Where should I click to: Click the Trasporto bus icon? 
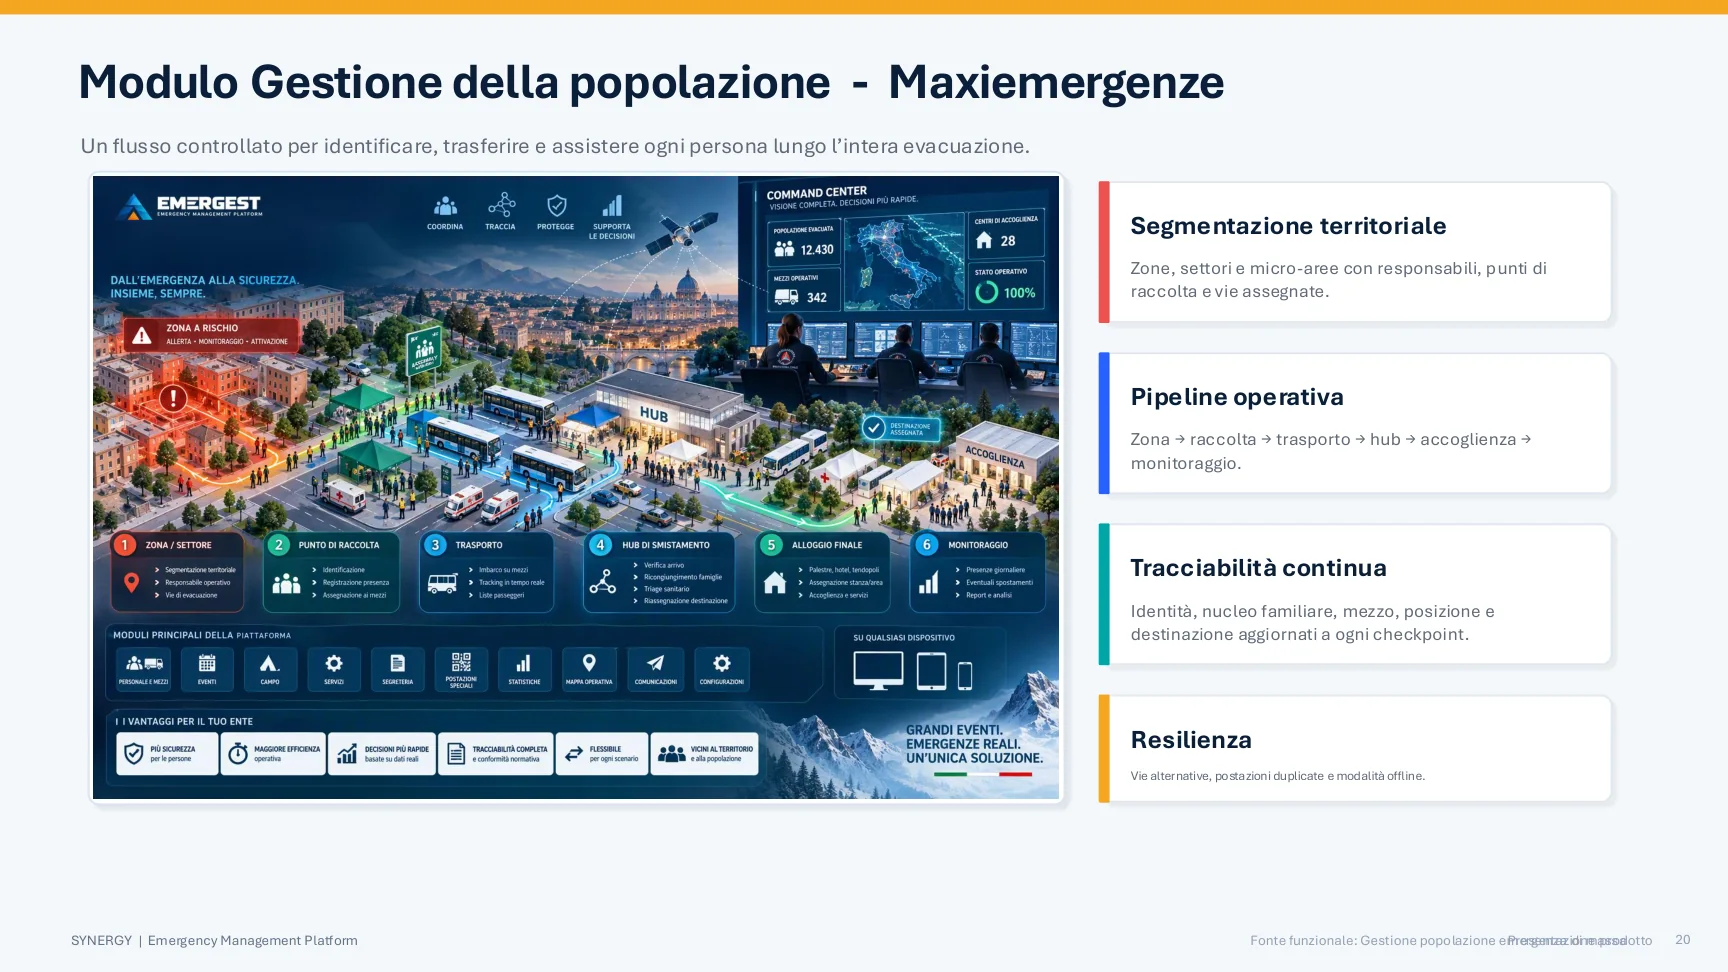pos(442,583)
